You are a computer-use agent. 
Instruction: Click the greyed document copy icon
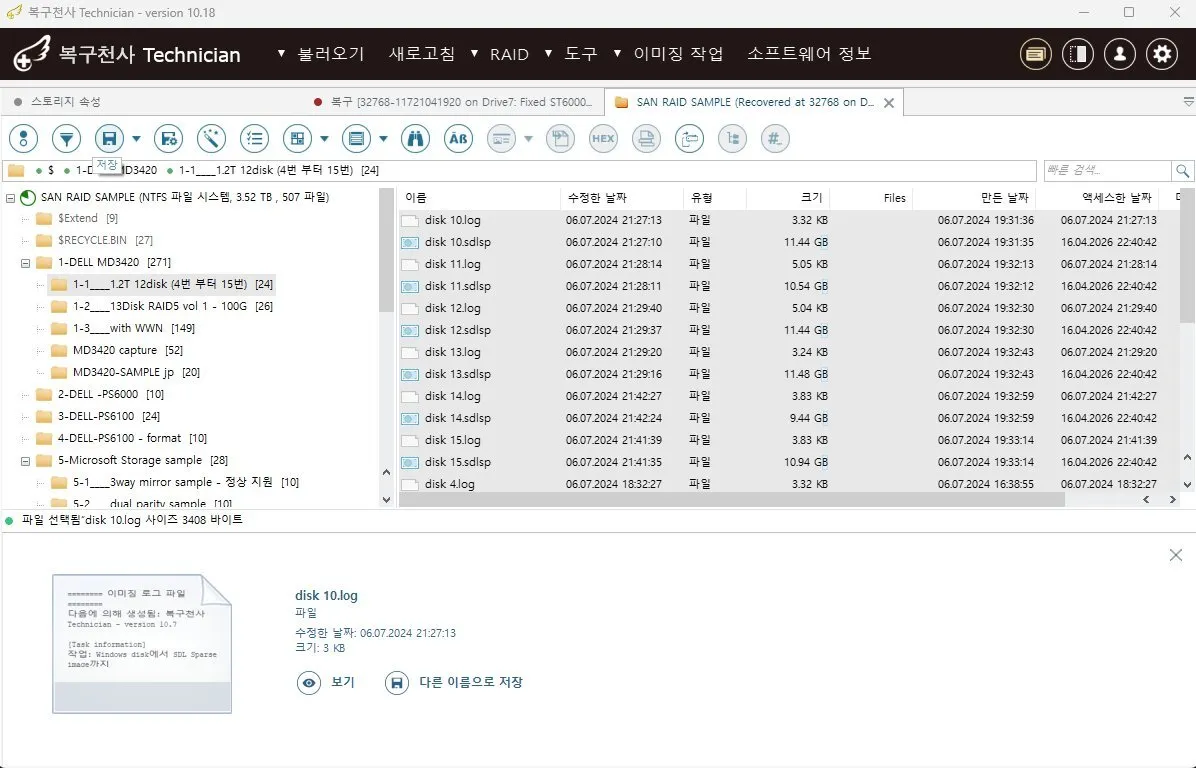click(x=561, y=139)
